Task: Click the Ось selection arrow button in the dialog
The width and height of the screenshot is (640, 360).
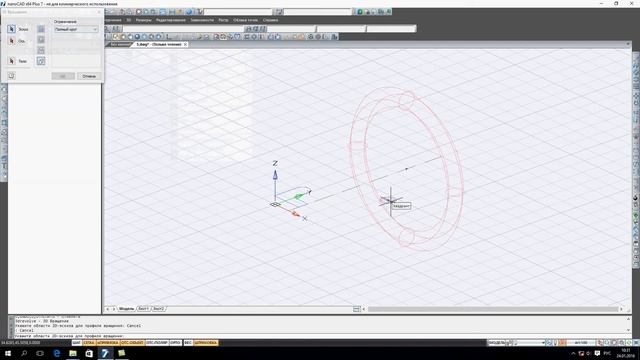Action: point(11,41)
